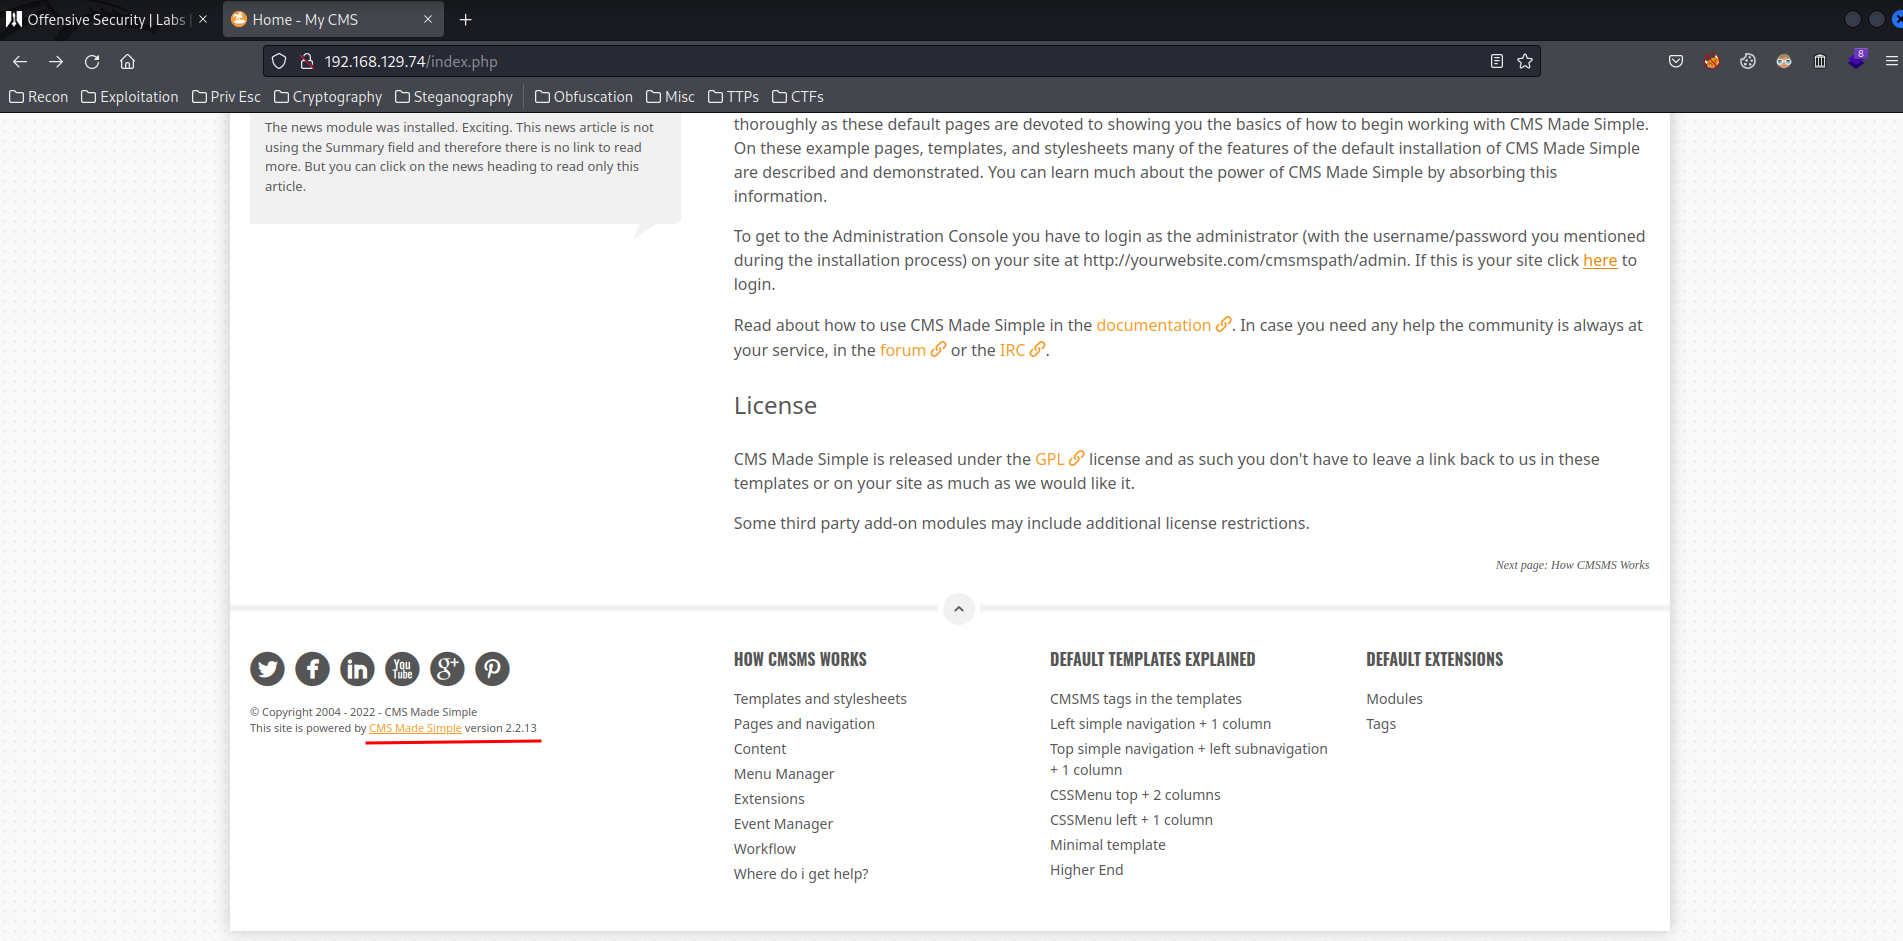Select the Home - My CMS tab
This screenshot has height=941, width=1903.
(333, 20)
